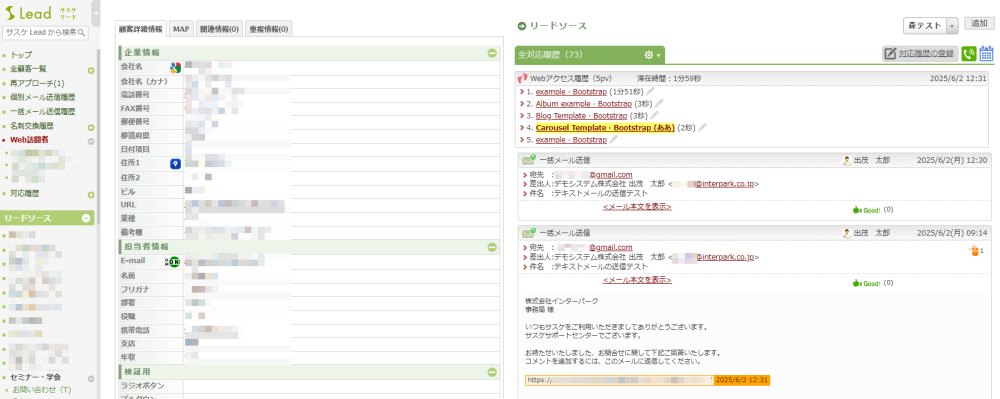This screenshot has height=399, width=1000.
Task: Click the green phone call icon
Action: (x=969, y=54)
